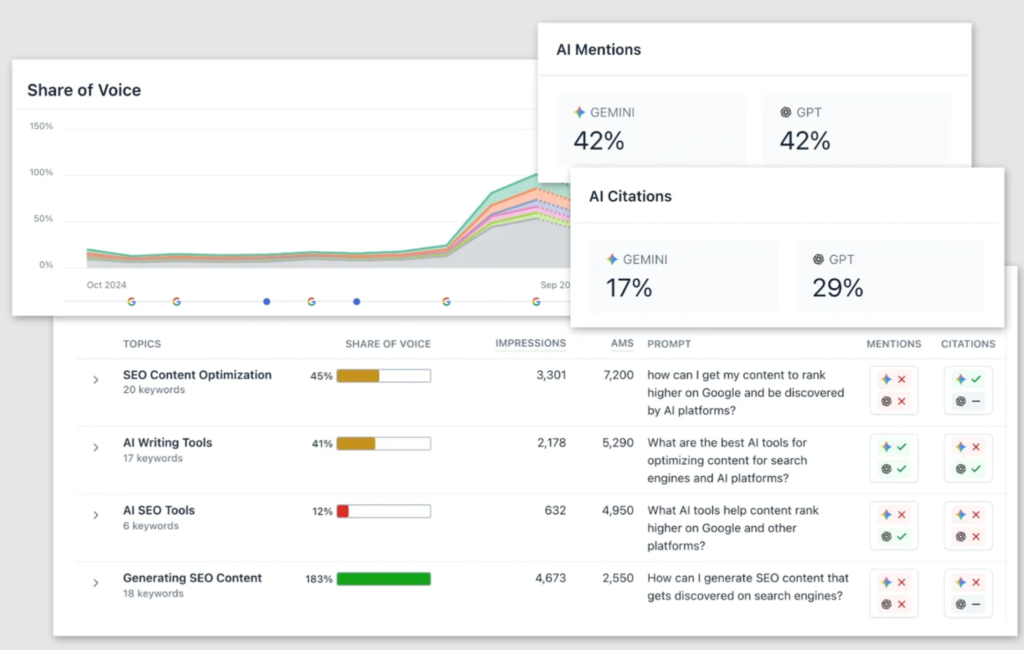
Task: Open the Generating SEO Content topic name
Action: (x=192, y=578)
